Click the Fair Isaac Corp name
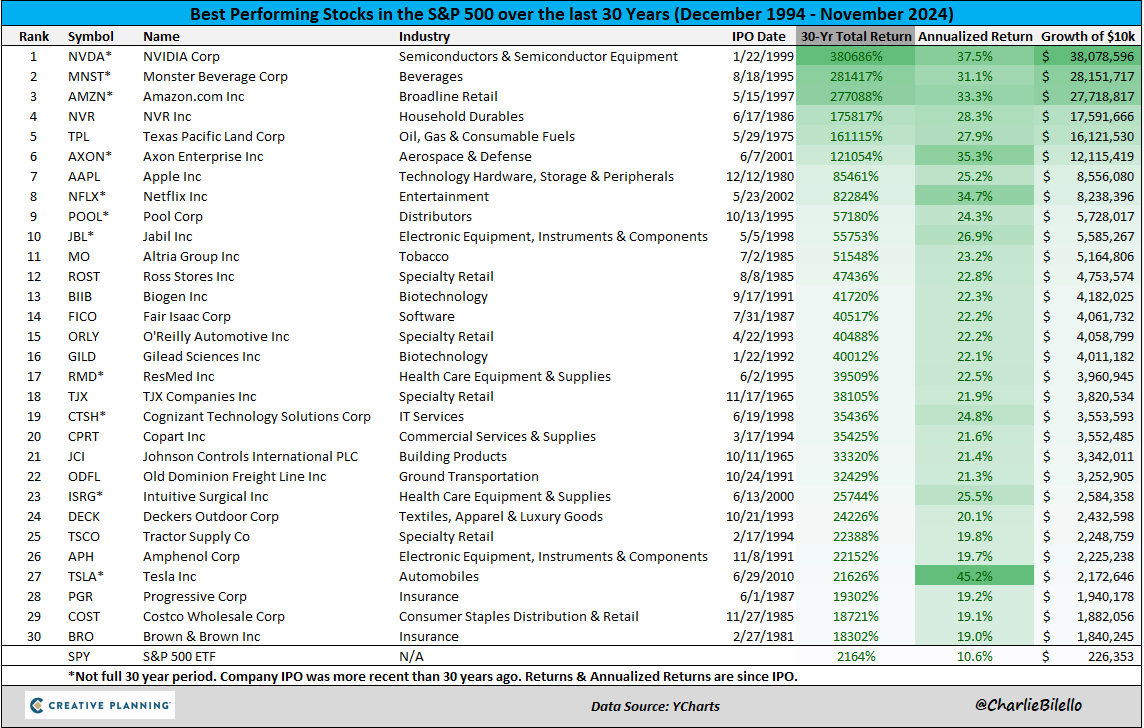The image size is (1144, 728). pos(187,317)
